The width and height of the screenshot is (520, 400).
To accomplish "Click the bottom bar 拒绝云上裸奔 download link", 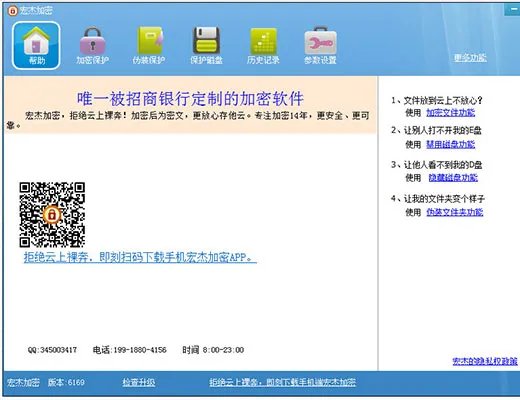I will tap(283, 382).
